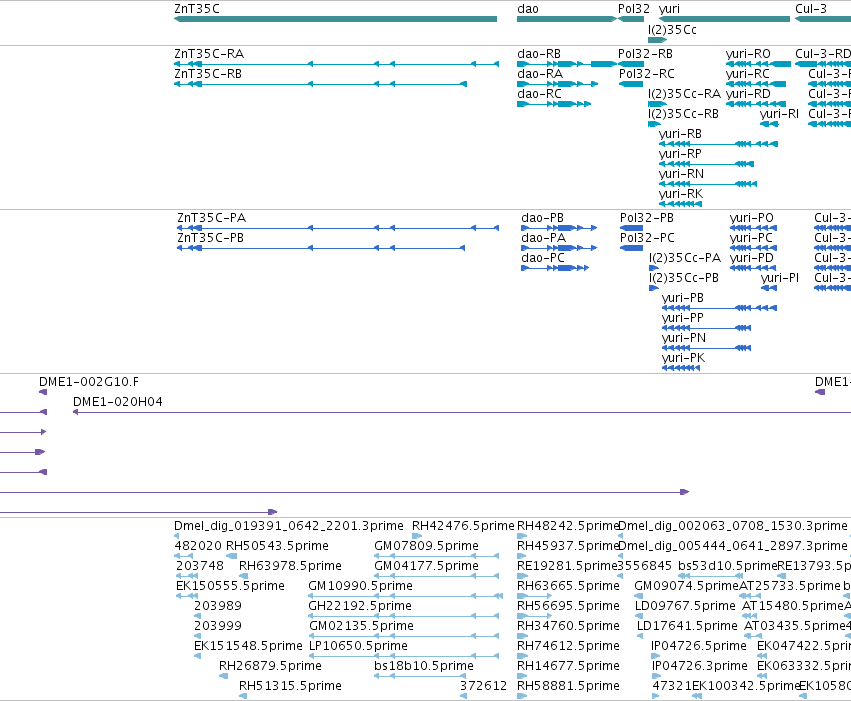Select the l(2)35Cc gene label
This screenshot has width=851, height=701.
672,30
